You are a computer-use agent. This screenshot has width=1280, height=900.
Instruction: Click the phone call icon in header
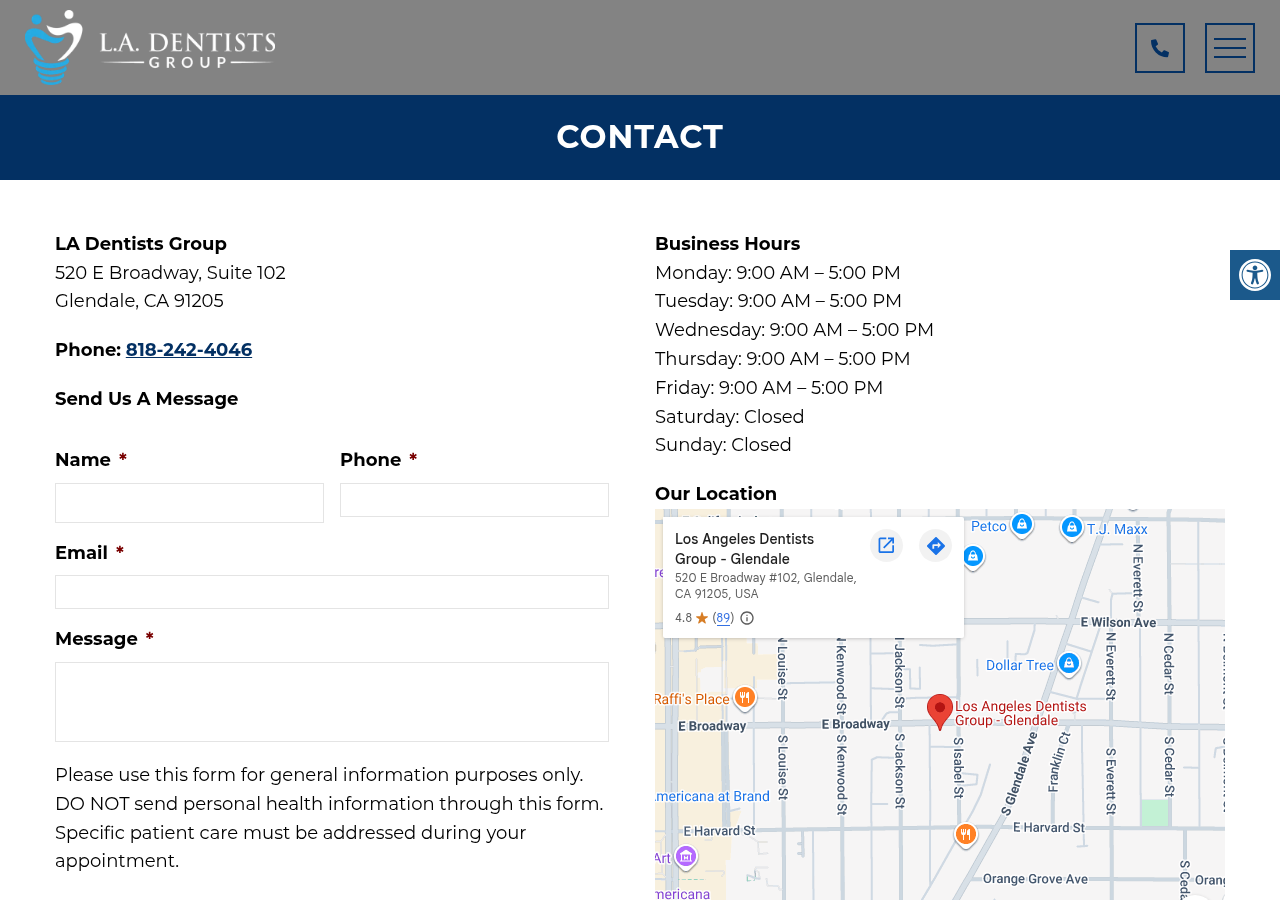[1160, 48]
